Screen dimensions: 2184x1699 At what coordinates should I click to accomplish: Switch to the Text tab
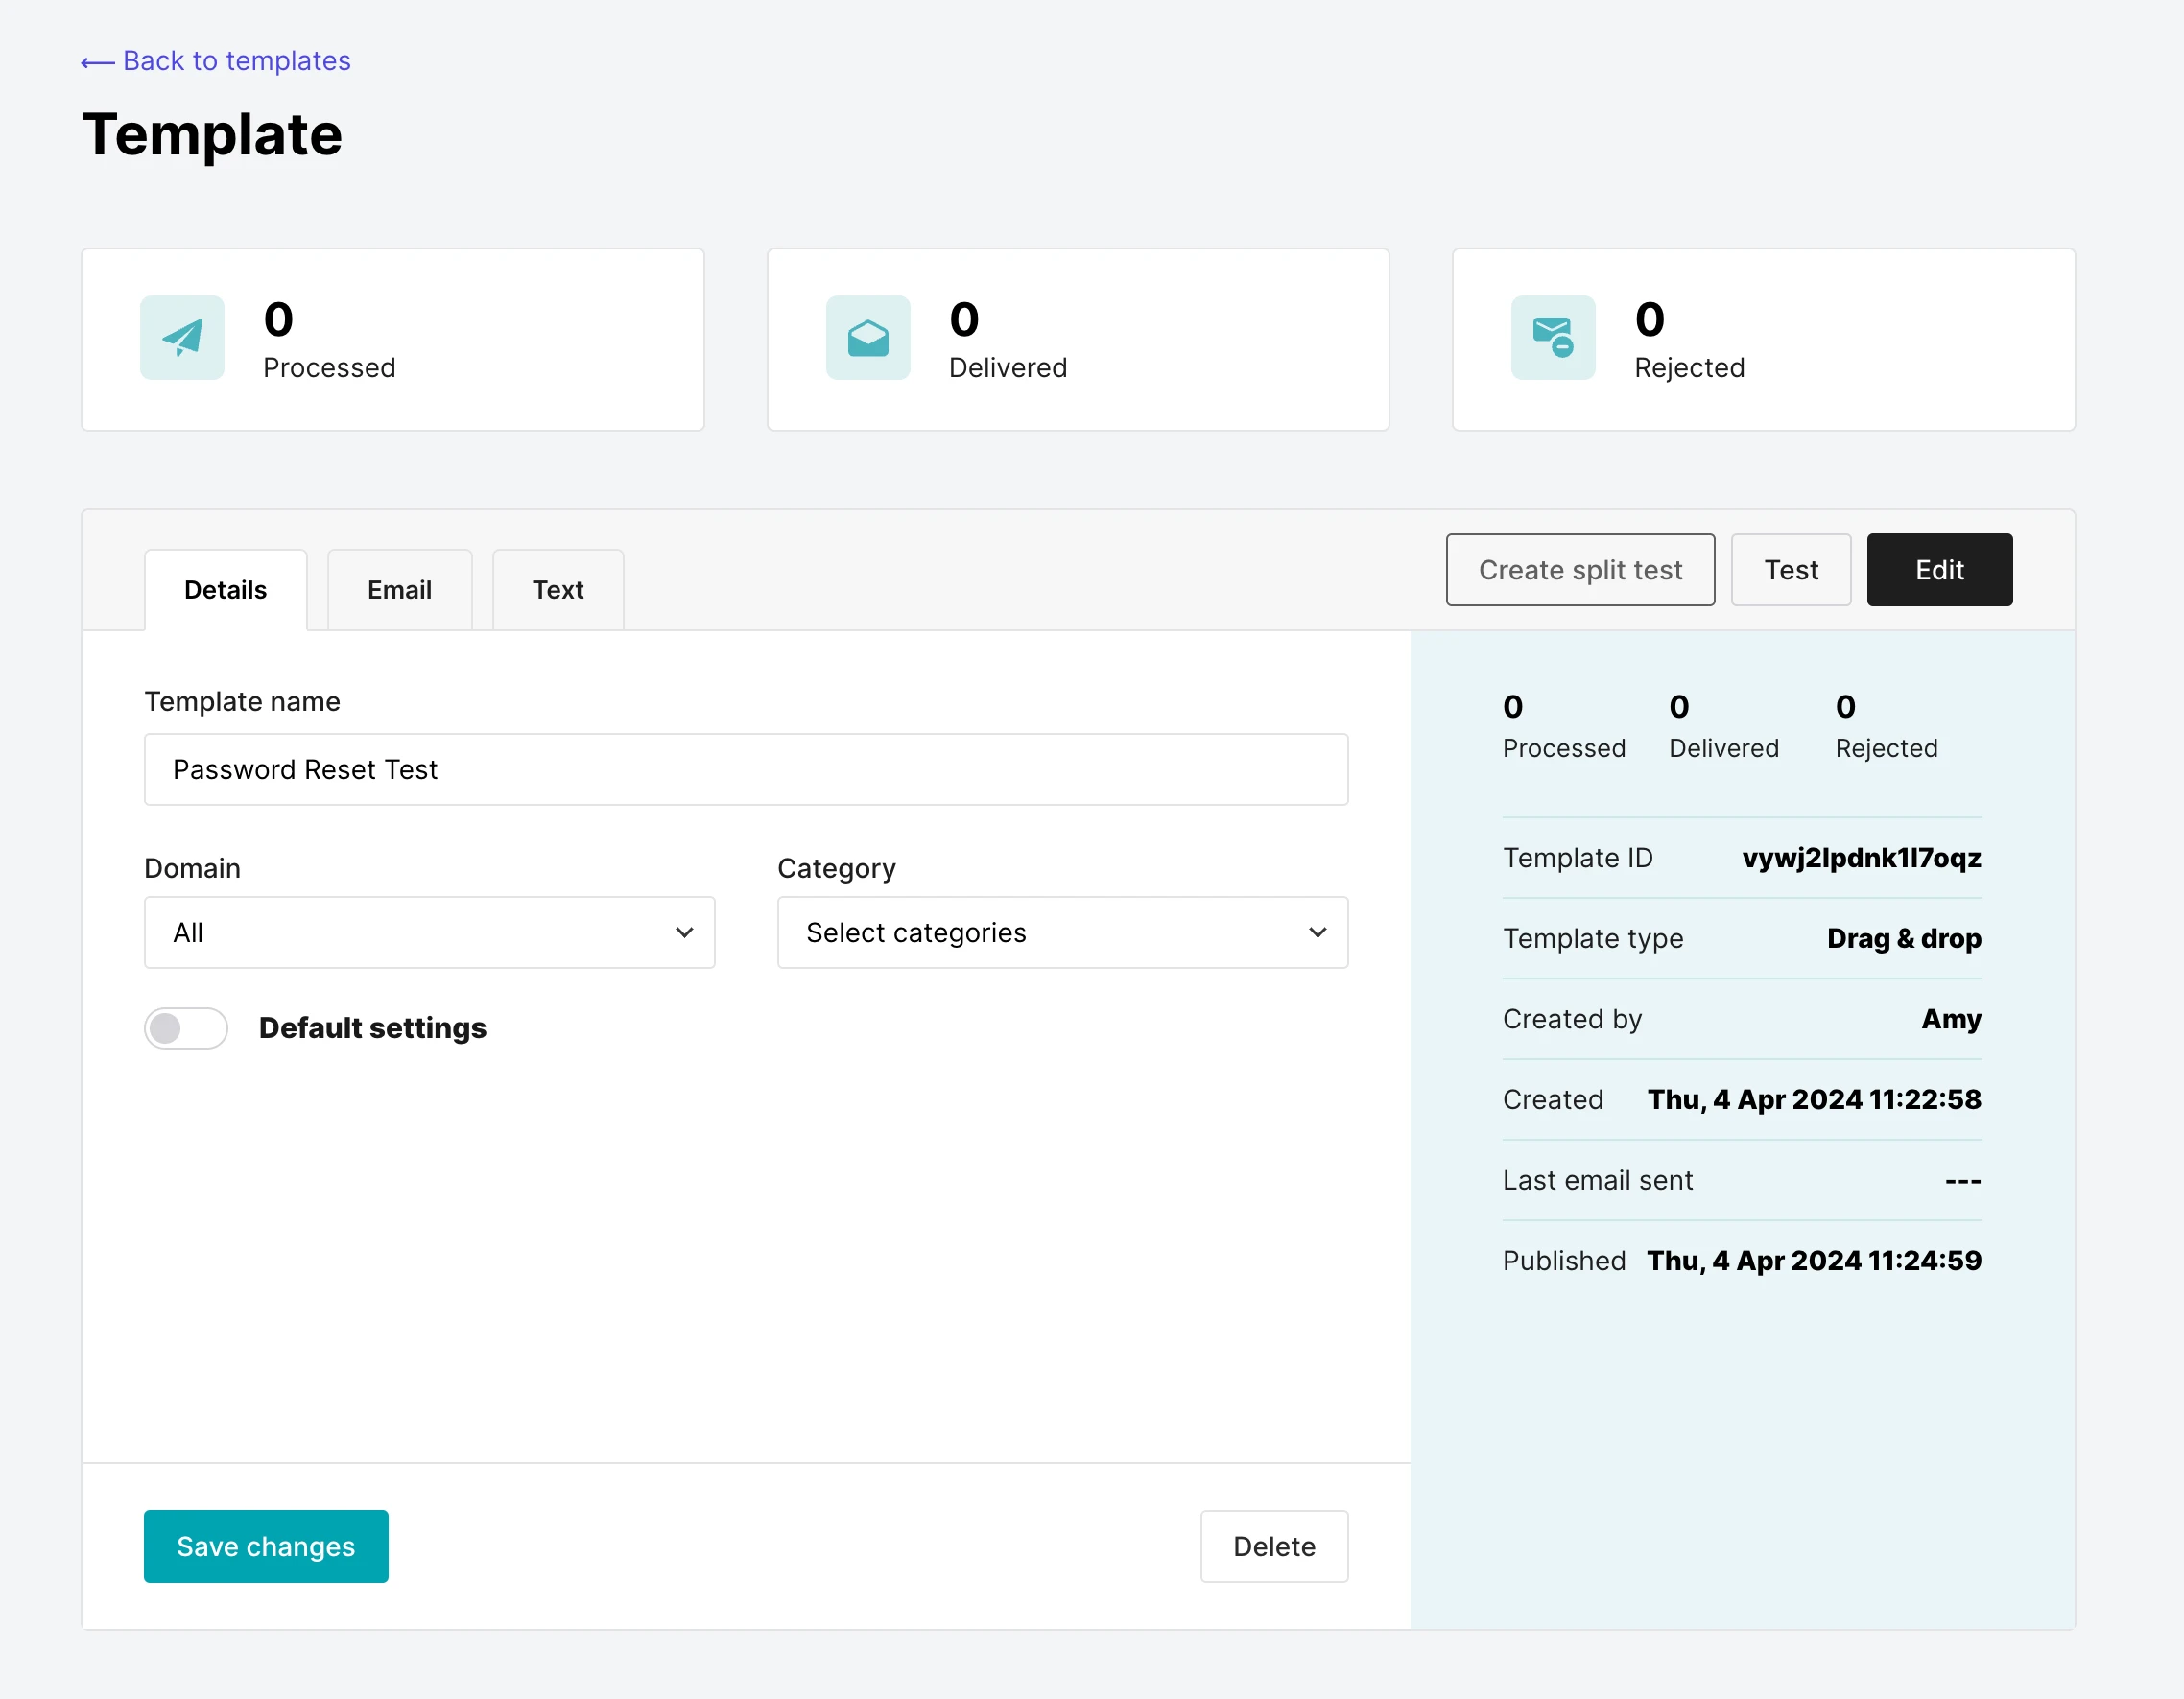[x=557, y=590]
